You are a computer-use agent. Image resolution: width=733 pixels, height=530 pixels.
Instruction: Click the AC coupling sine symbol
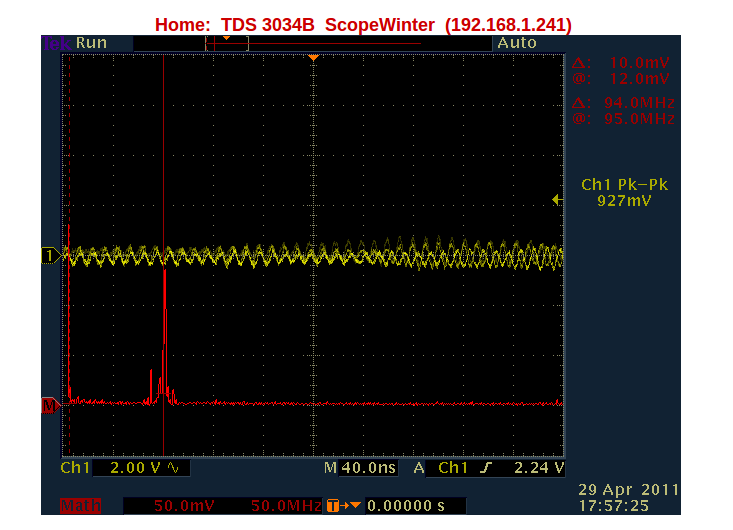173,467
